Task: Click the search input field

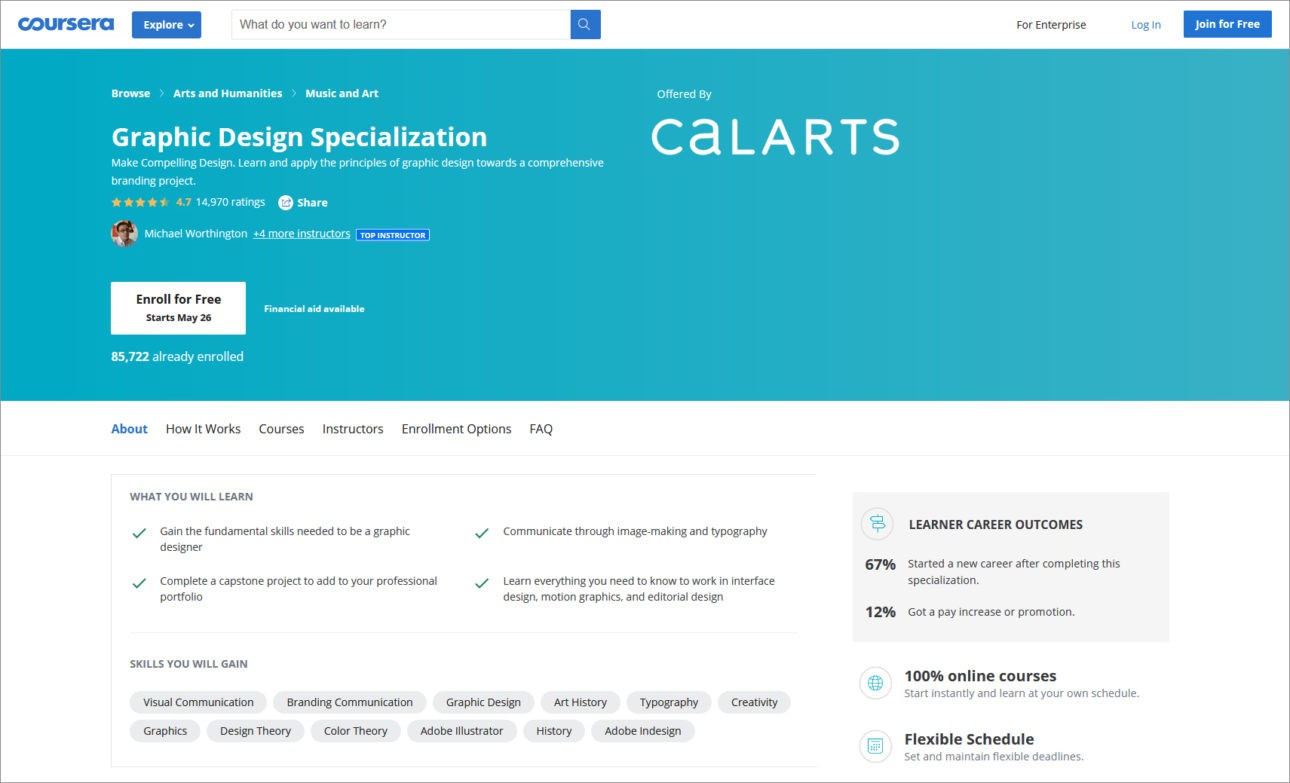Action: click(x=400, y=25)
